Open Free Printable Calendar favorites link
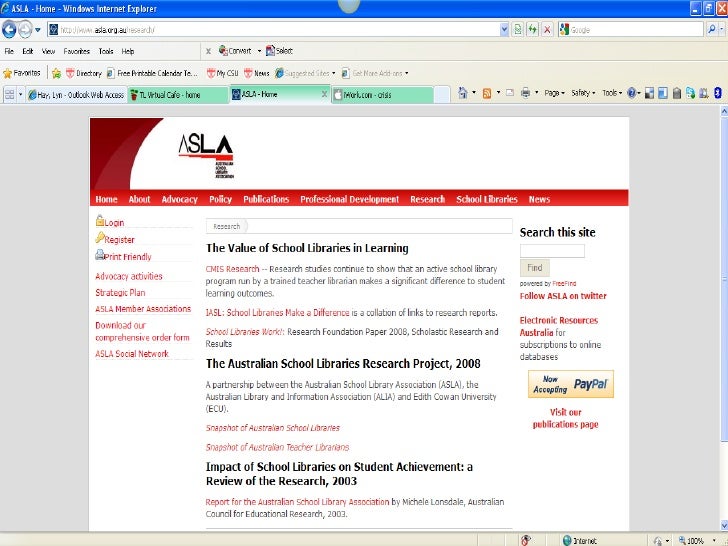Screen dimensions: 728x546 tap(152, 73)
